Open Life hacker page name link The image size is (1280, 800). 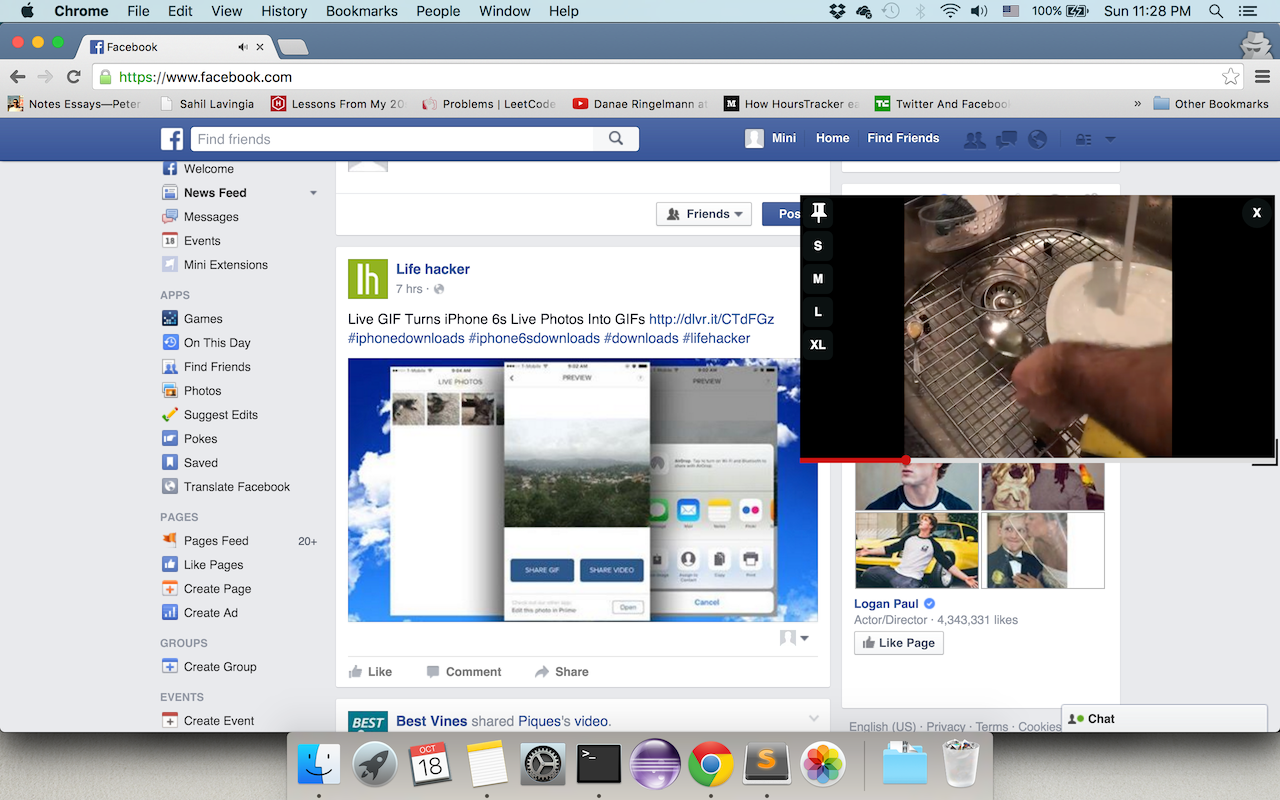pyautogui.click(x=433, y=269)
